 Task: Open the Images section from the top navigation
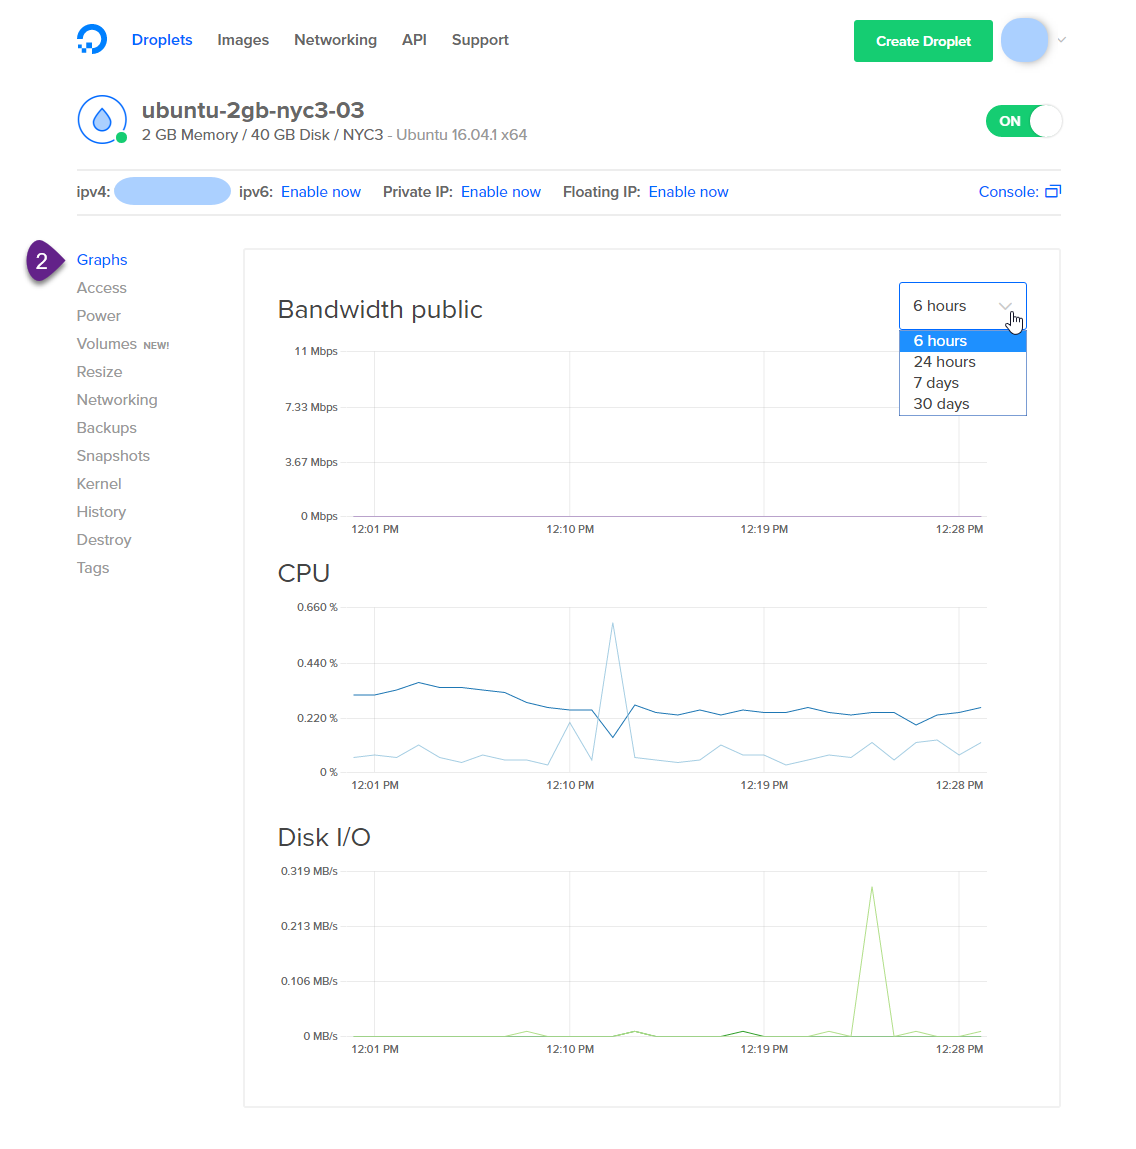(x=242, y=39)
